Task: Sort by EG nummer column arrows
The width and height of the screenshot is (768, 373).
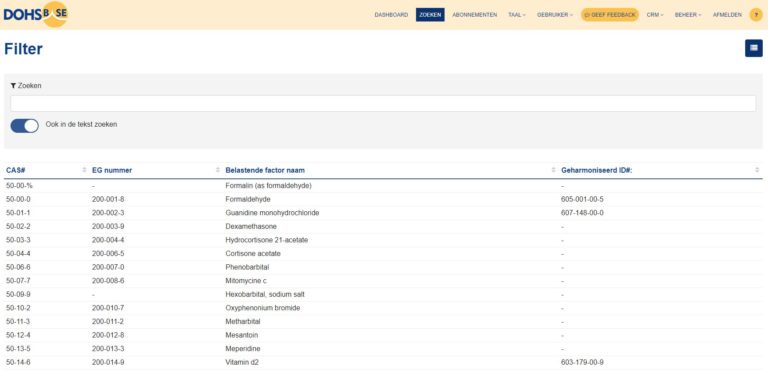Action: click(x=217, y=170)
